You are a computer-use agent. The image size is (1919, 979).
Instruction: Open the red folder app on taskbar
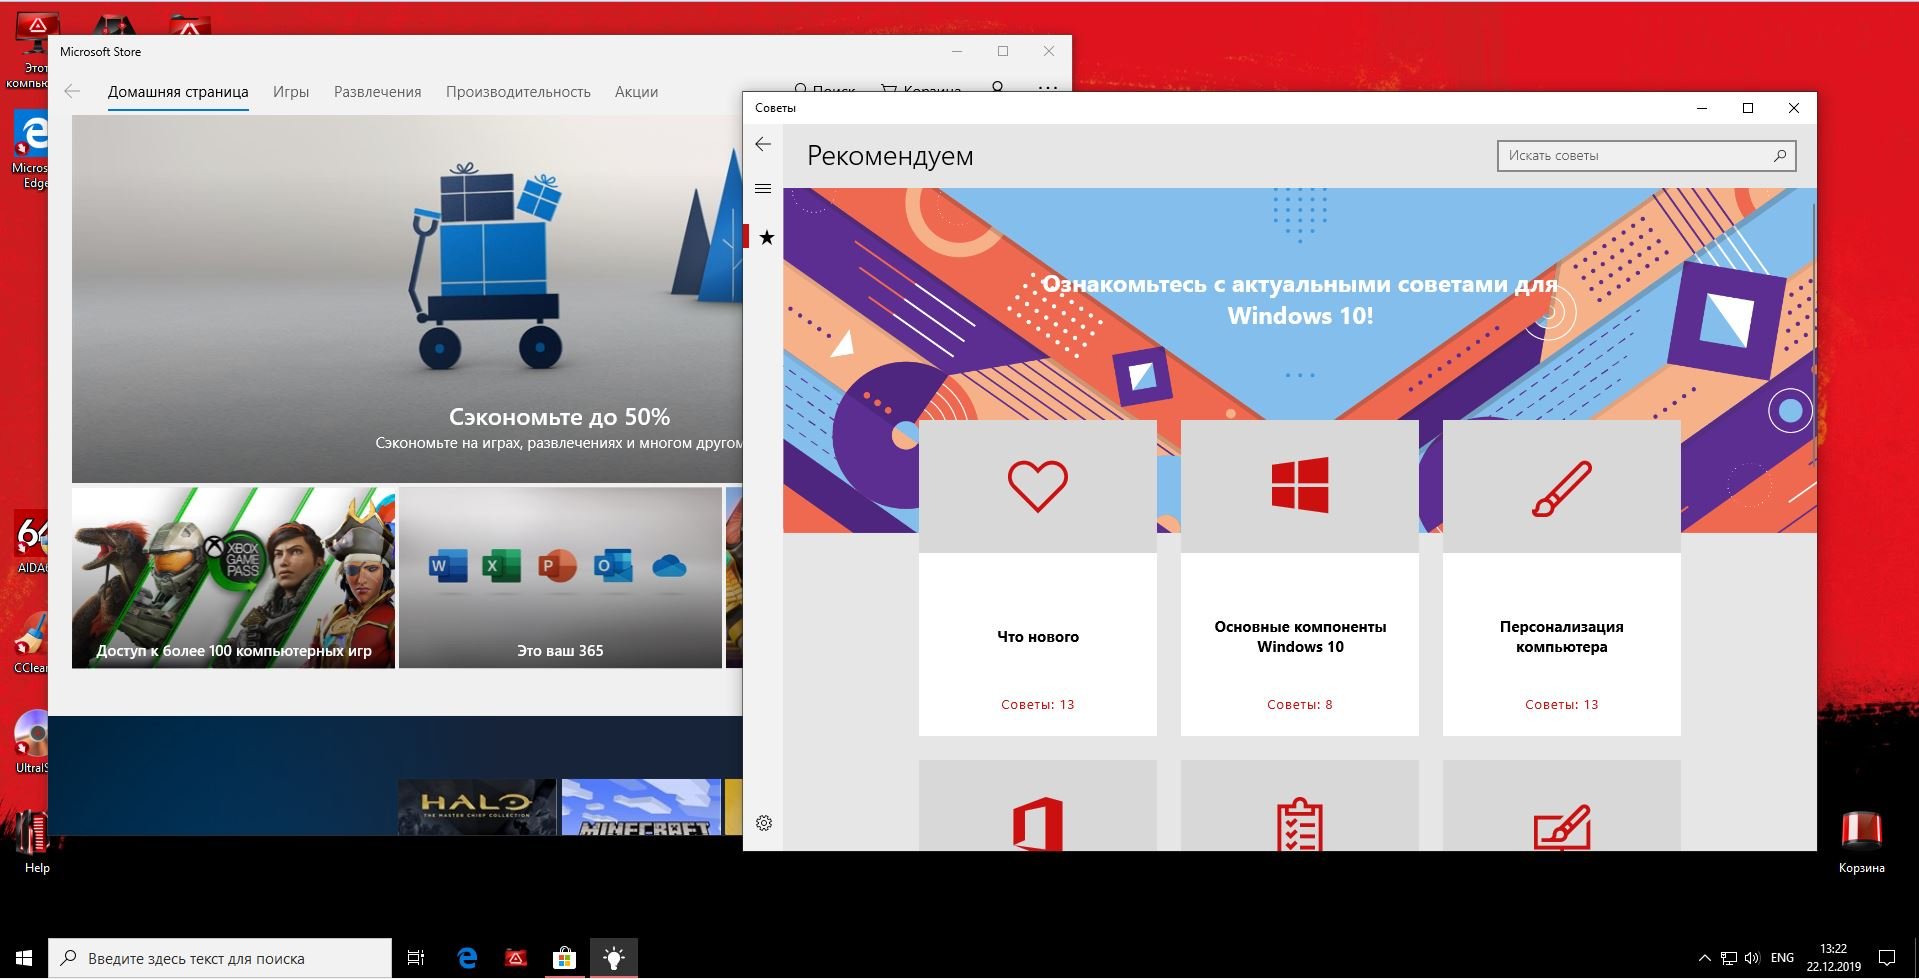click(x=516, y=958)
